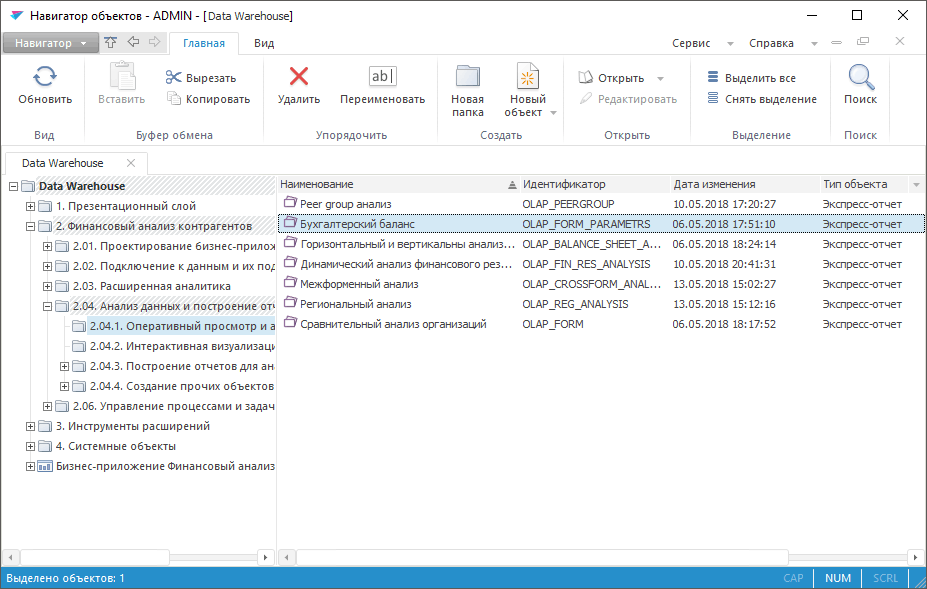Click the Удалить red cross icon
Viewport: 927px width, 589px height.
point(298,77)
